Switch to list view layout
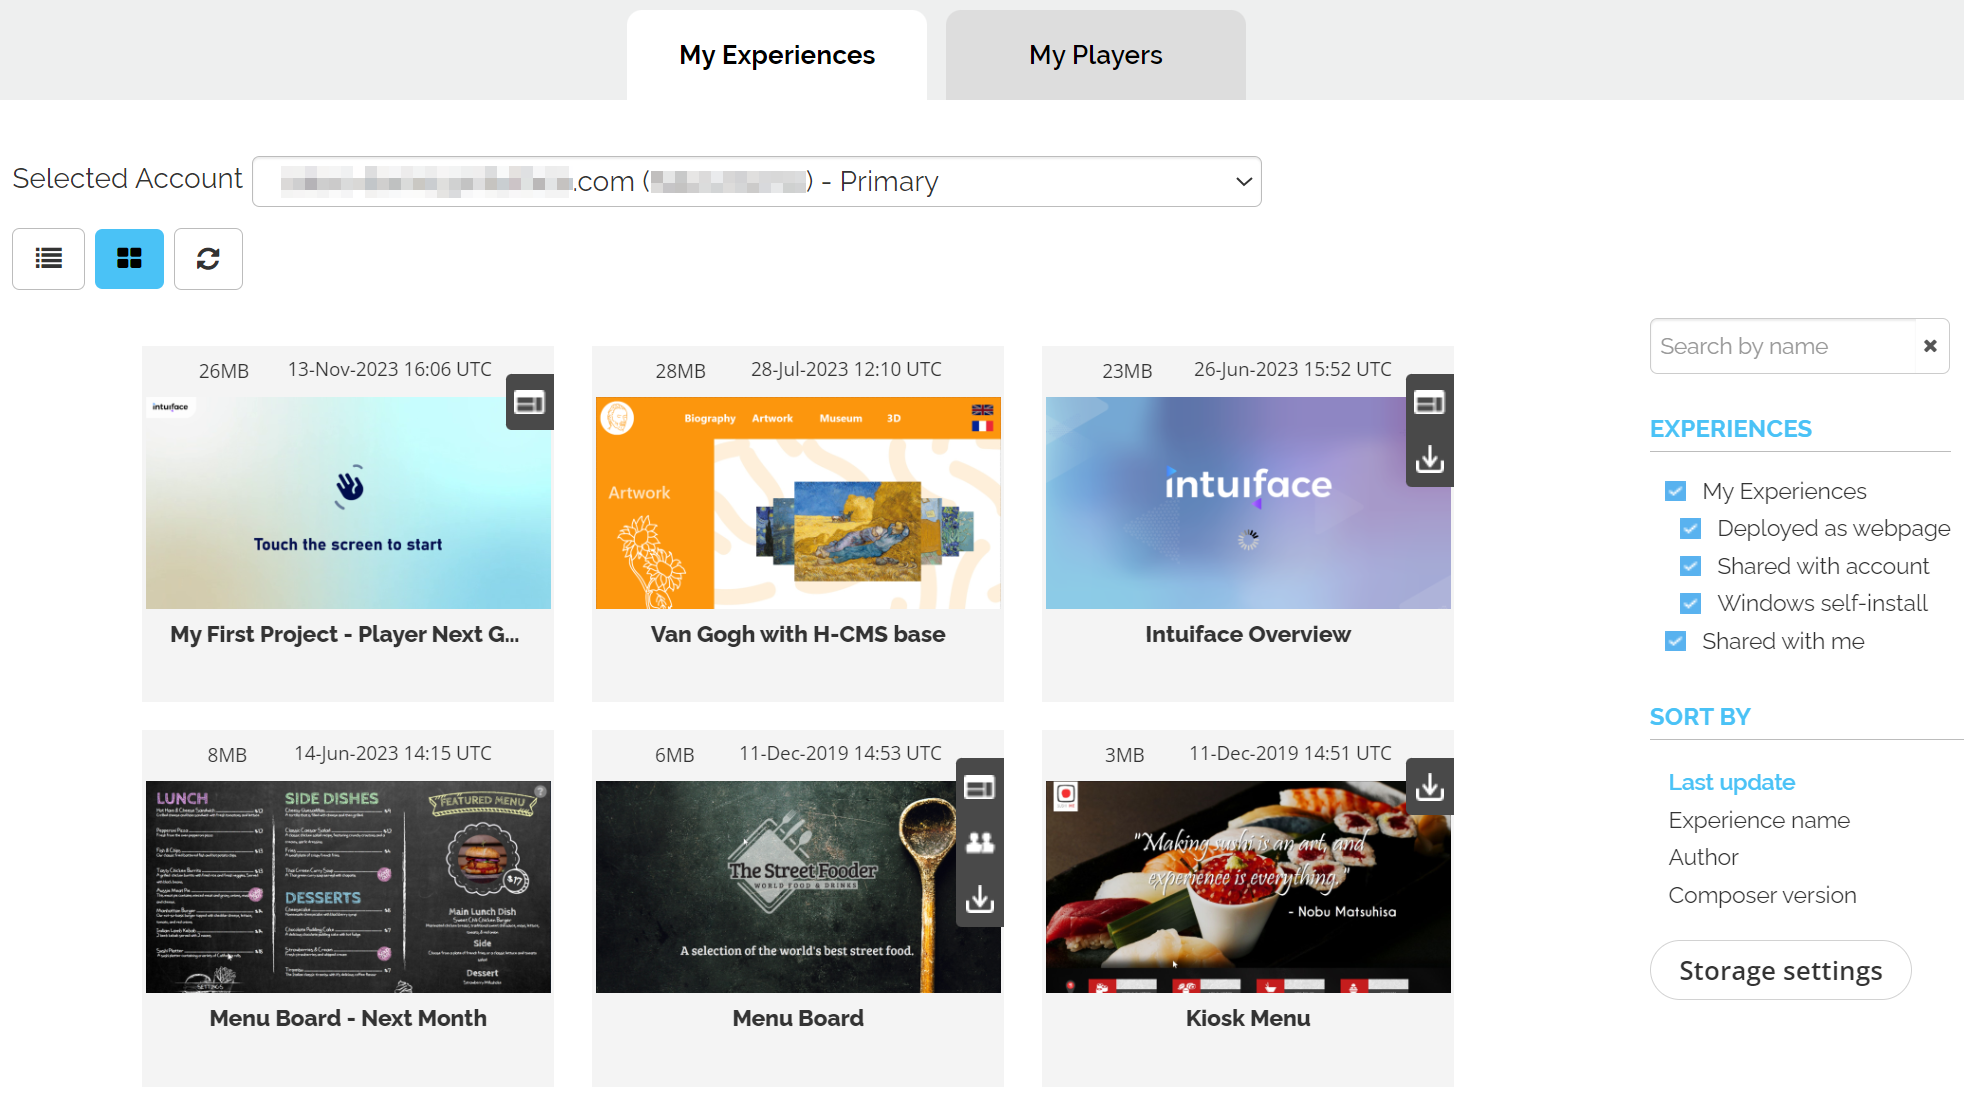The height and width of the screenshot is (1104, 1964). 48,259
